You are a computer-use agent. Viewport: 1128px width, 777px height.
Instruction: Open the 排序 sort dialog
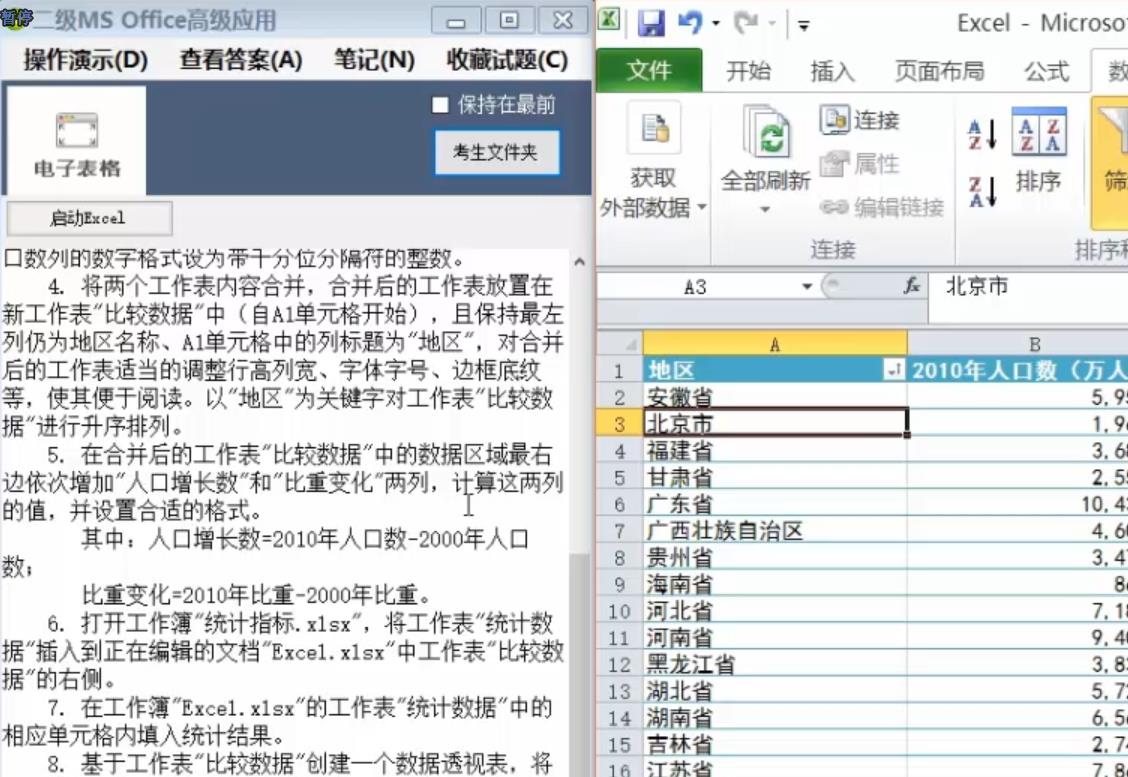pos(1038,152)
